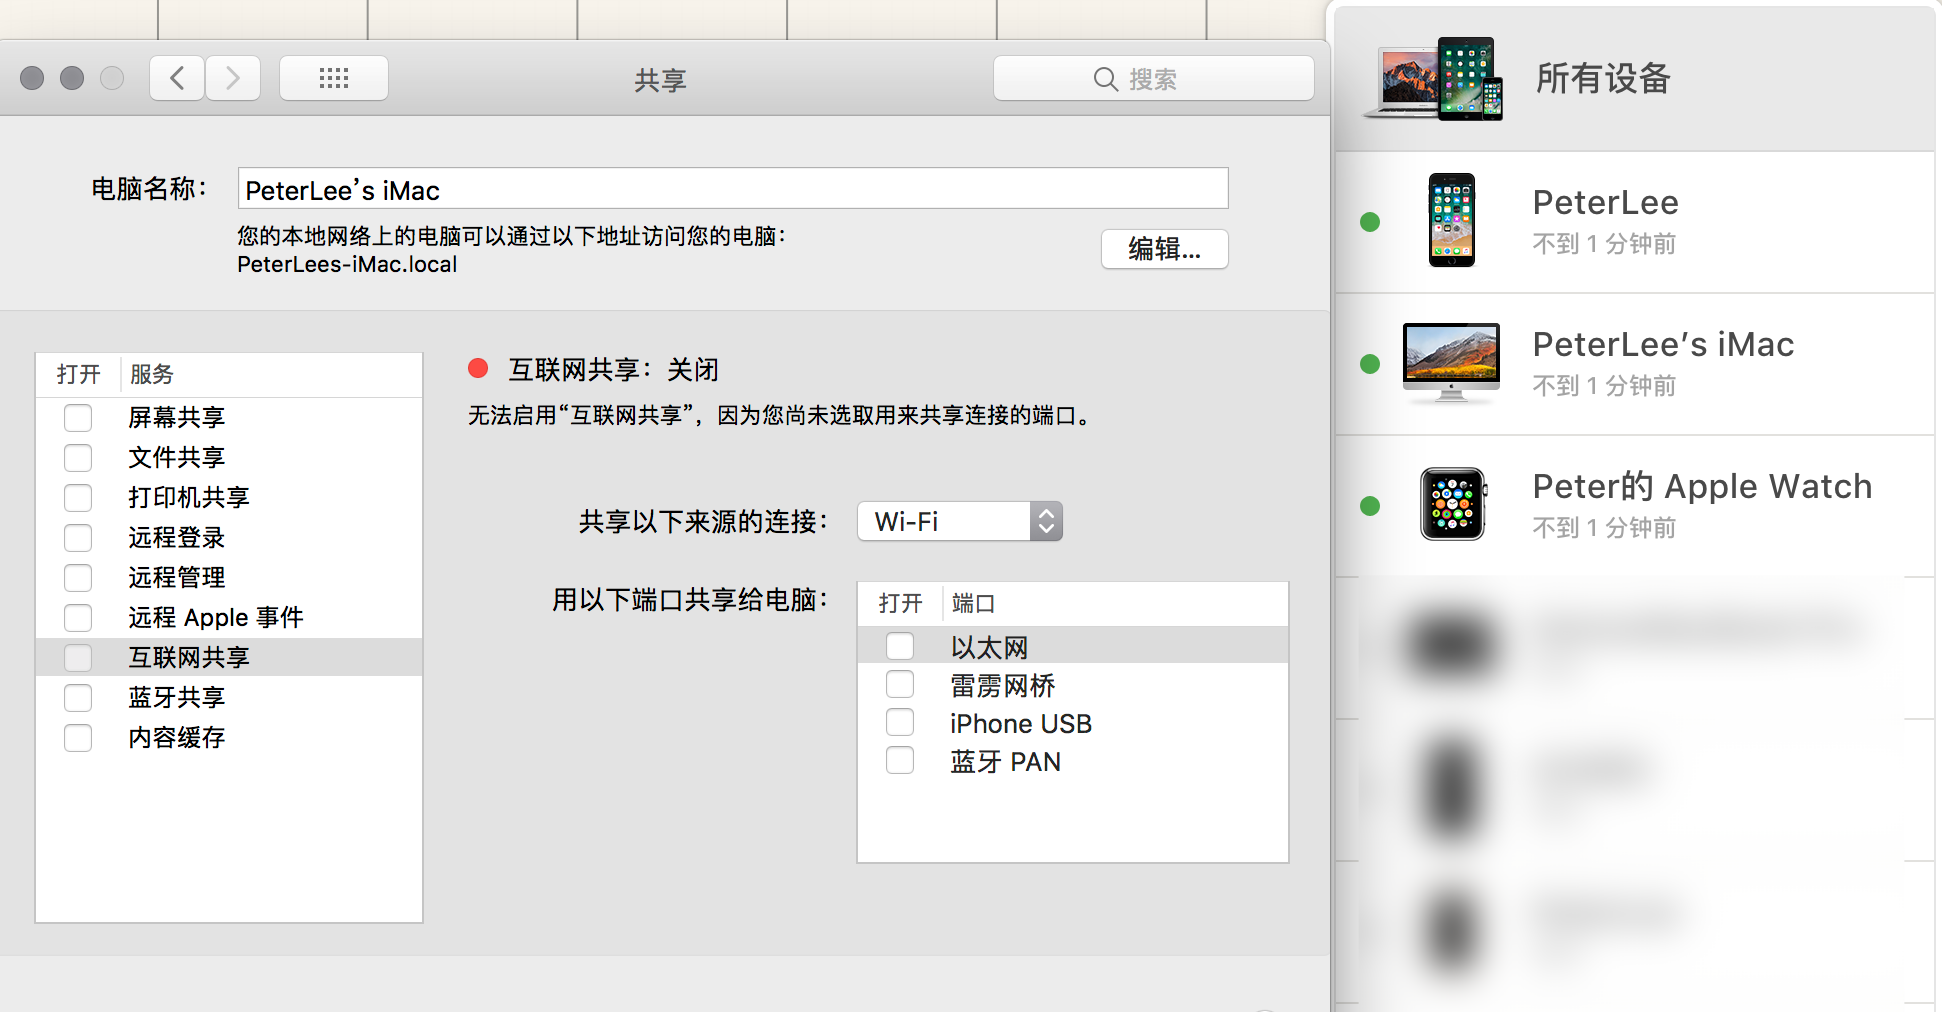Screen dimensions: 1942x1012
Task: Open the Wi-Fi connection source dropdown
Action: click(x=960, y=521)
